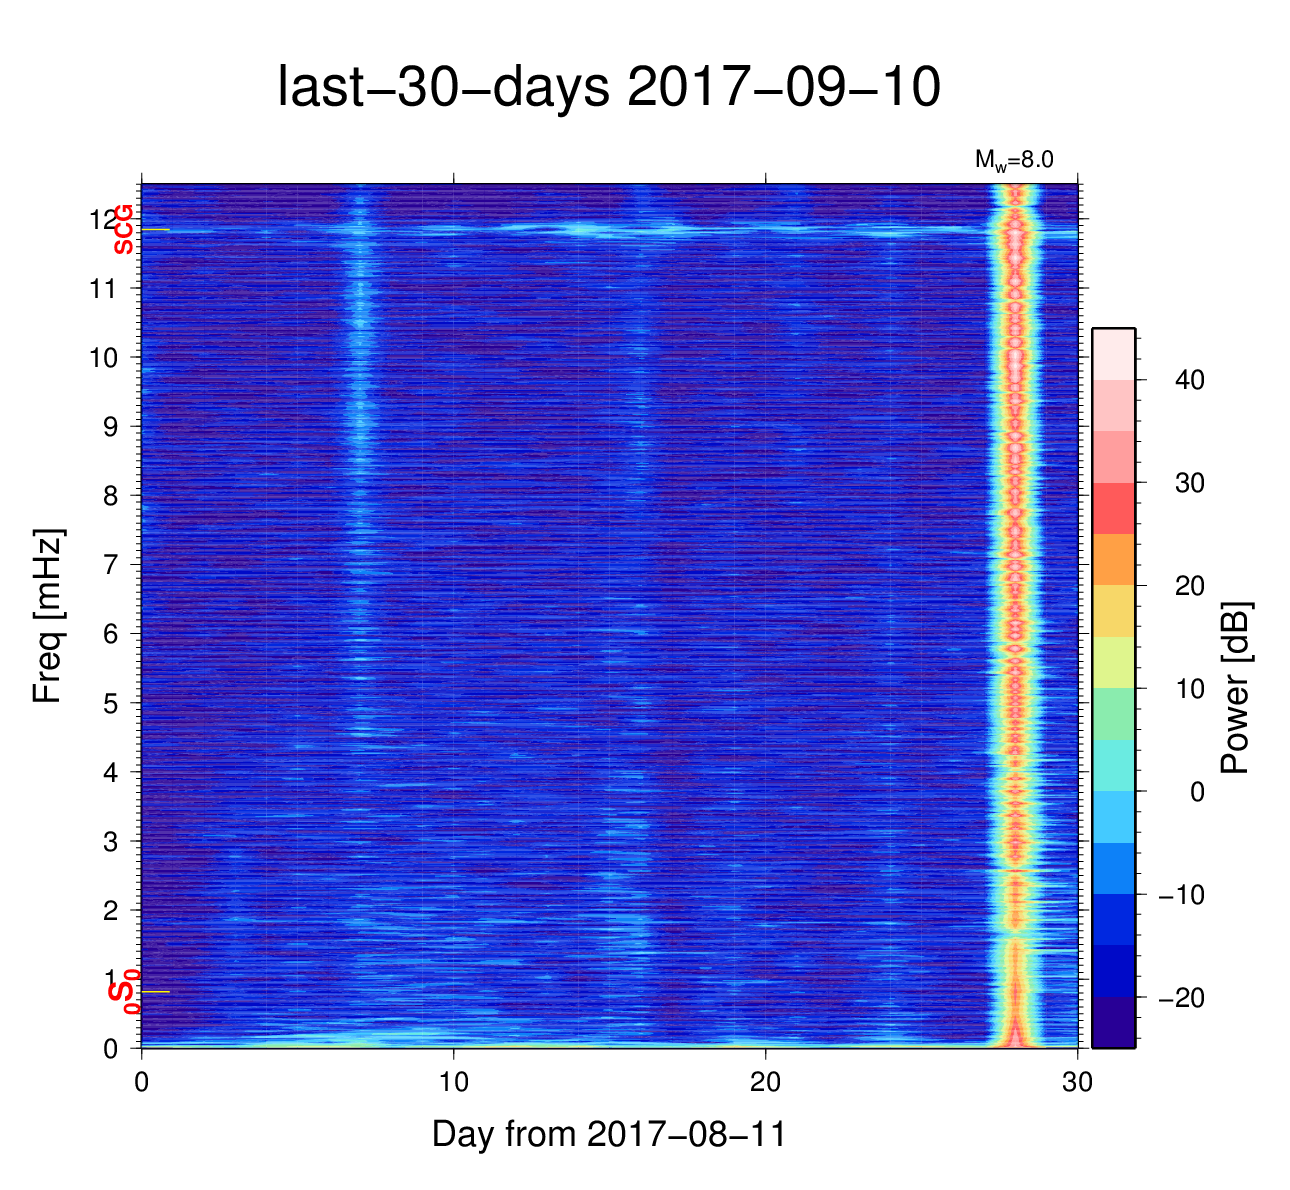Click the colorbar tick label 40

pyautogui.click(x=1188, y=380)
